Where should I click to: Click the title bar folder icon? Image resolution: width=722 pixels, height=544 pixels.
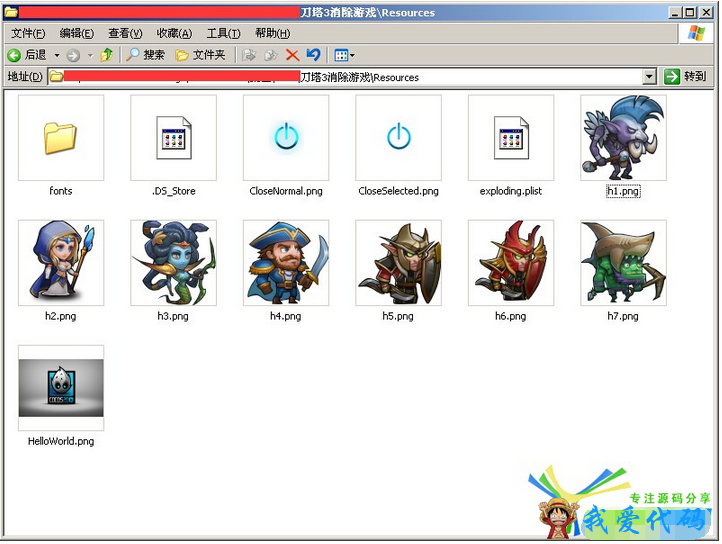(x=11, y=12)
